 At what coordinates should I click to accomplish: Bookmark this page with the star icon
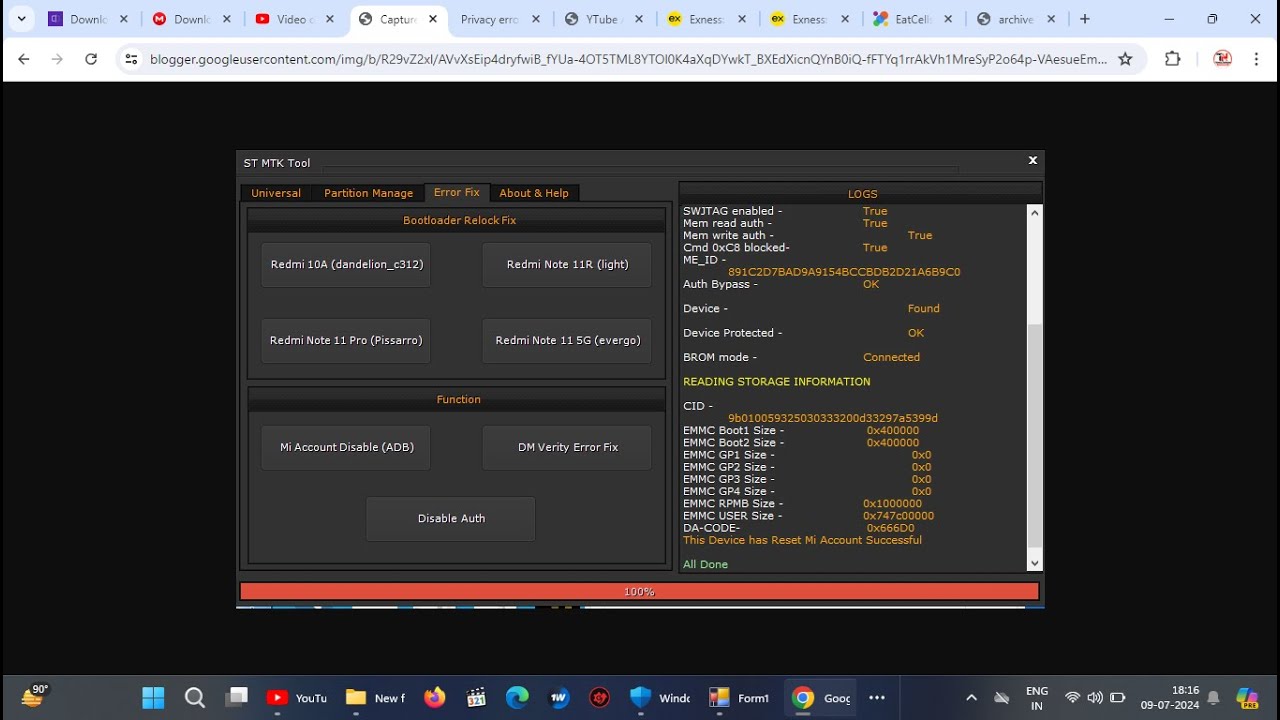click(x=1125, y=59)
